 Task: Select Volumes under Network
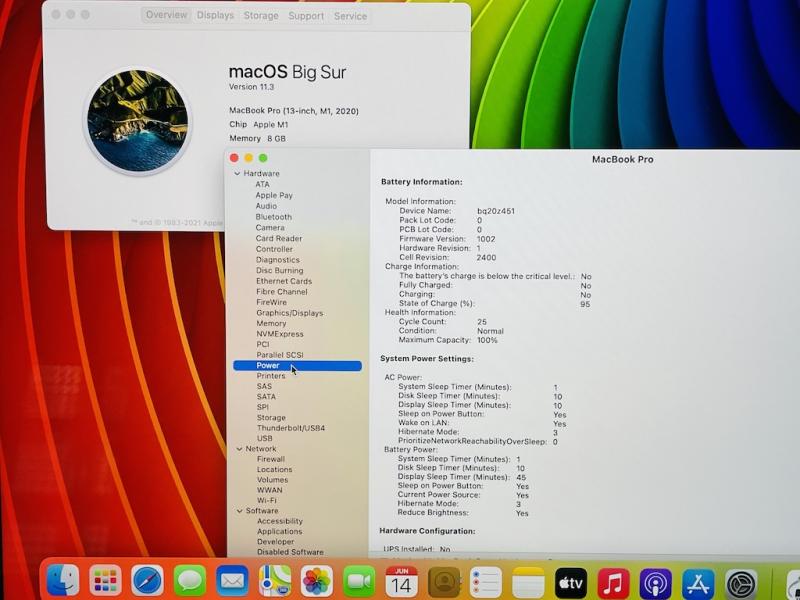click(x=272, y=480)
